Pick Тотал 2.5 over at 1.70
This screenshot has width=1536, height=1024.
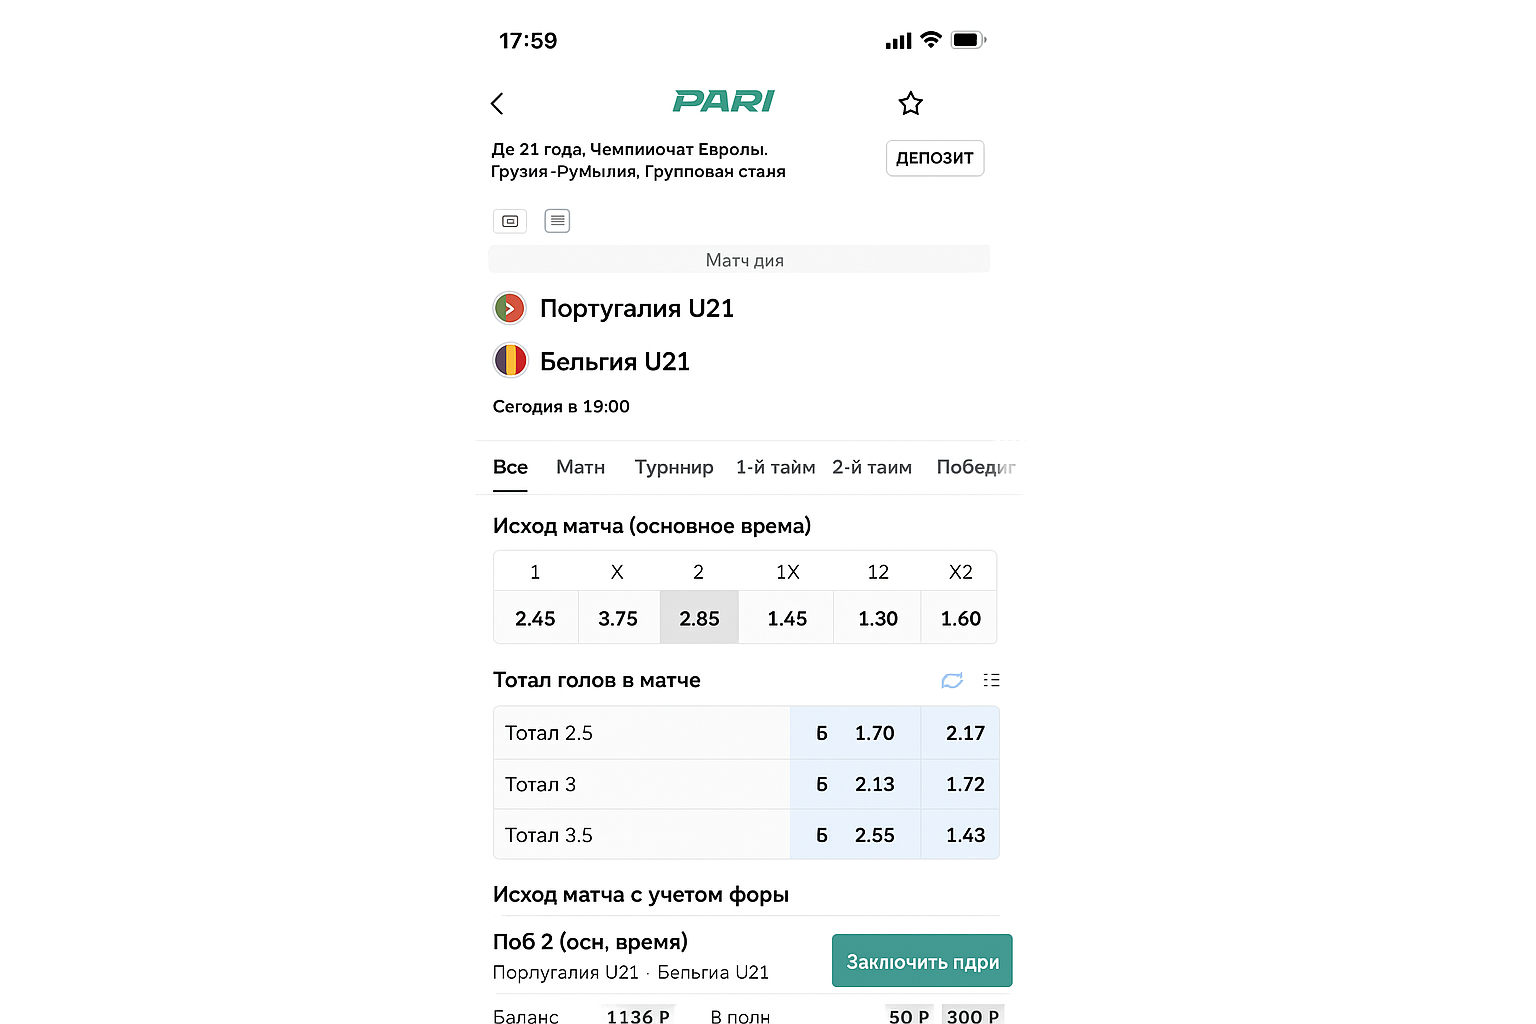point(856,733)
